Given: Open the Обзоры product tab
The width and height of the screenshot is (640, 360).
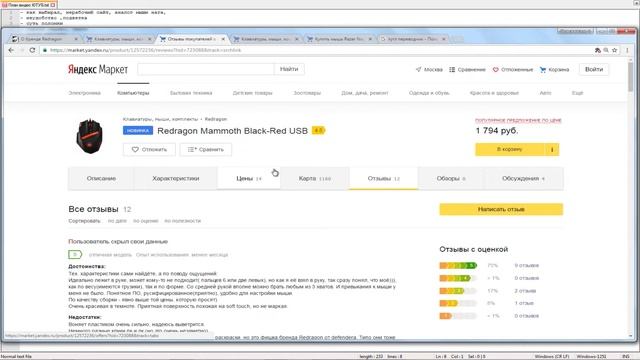Looking at the screenshot, I should pyautogui.click(x=451, y=178).
